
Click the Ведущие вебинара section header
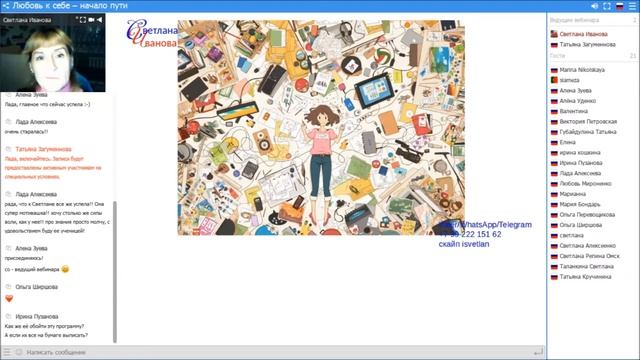pos(574,20)
